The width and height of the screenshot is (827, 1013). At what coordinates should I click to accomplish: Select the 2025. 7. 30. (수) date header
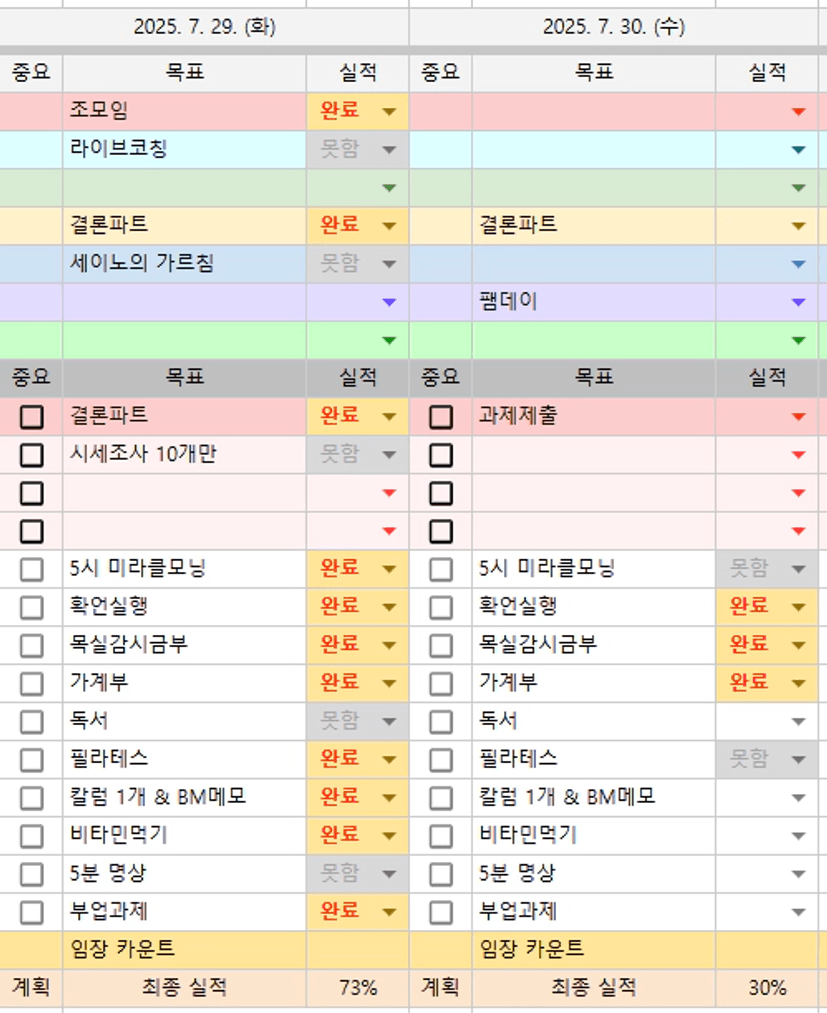(x=613, y=27)
